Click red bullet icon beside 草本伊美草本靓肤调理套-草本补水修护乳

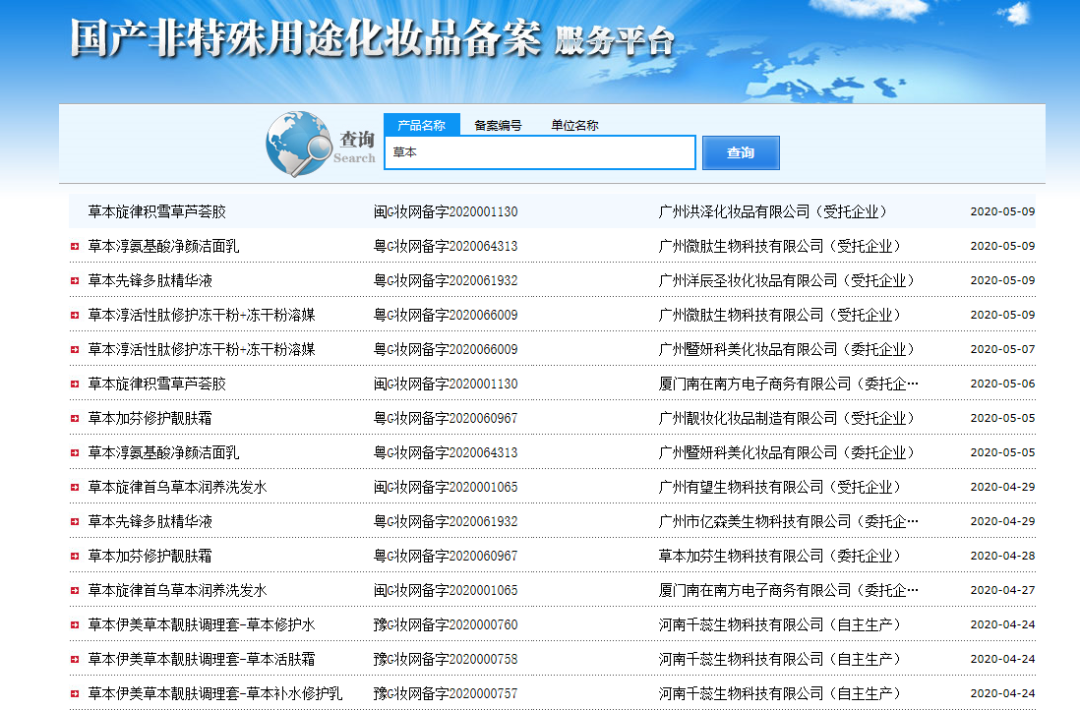point(75,694)
